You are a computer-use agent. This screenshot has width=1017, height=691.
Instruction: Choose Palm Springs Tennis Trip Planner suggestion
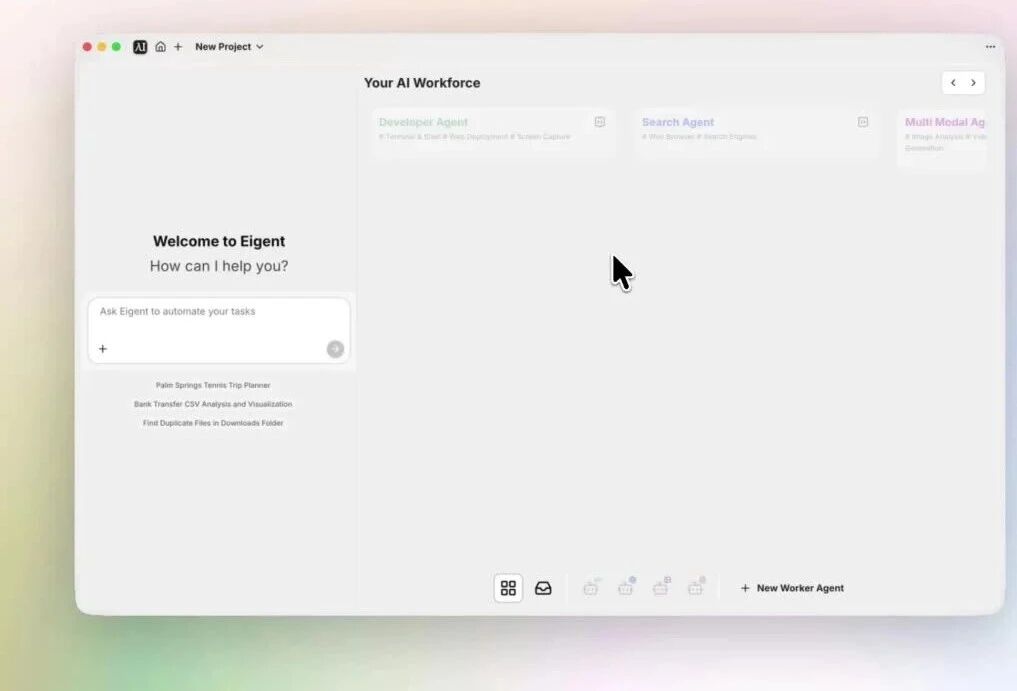213,385
